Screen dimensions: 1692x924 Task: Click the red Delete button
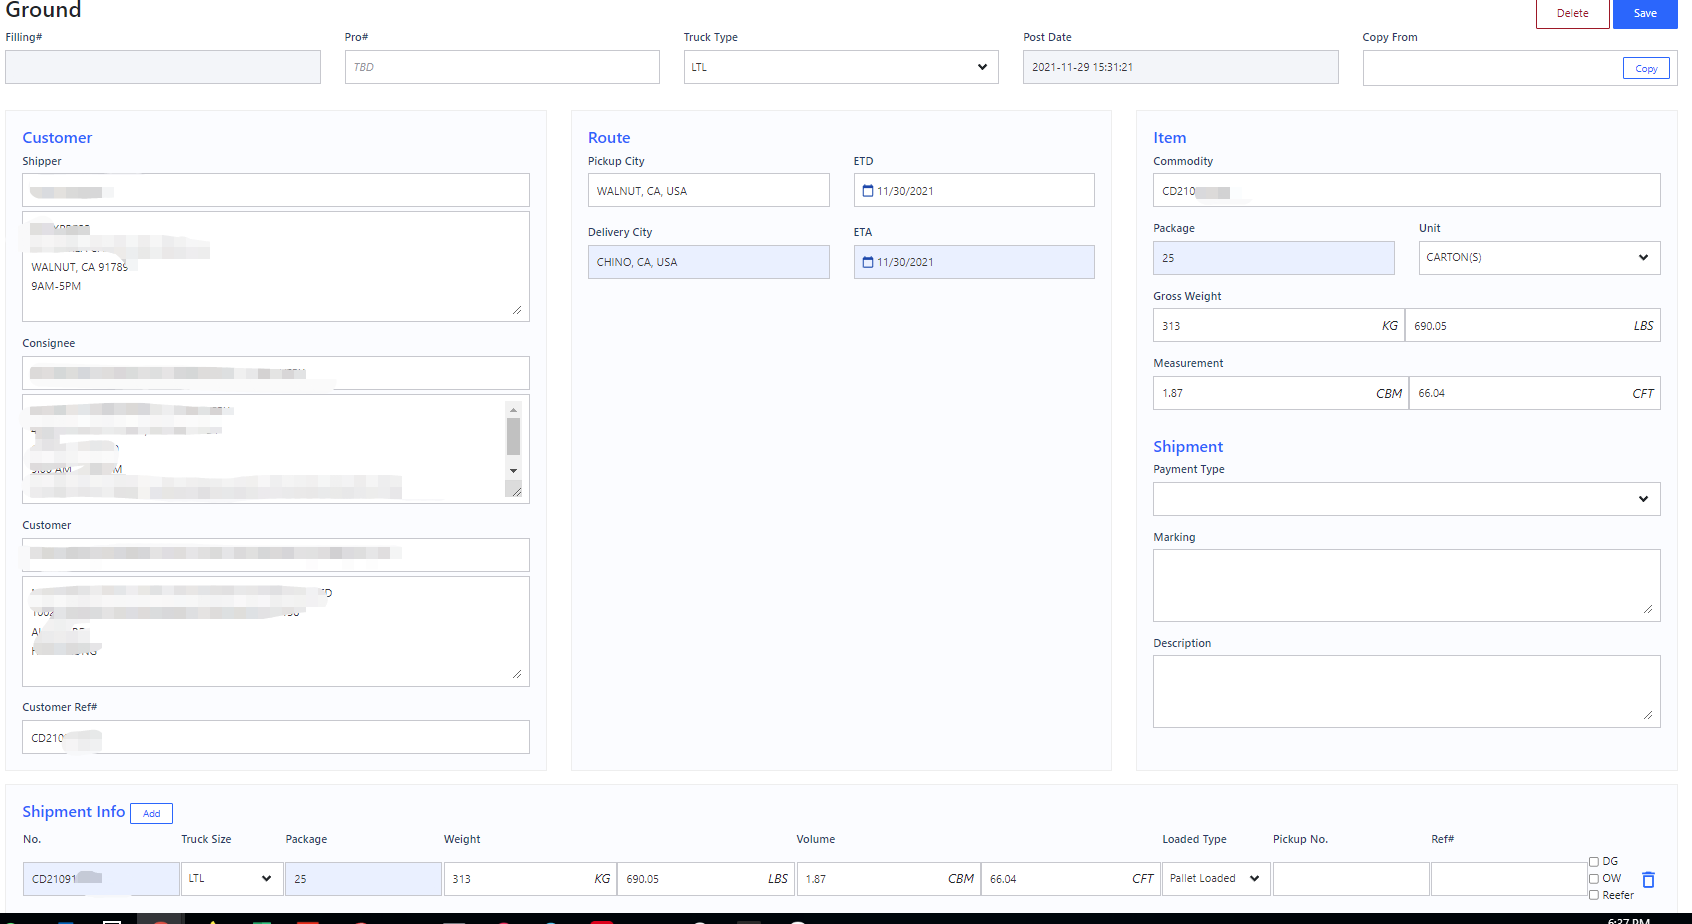tap(1572, 14)
